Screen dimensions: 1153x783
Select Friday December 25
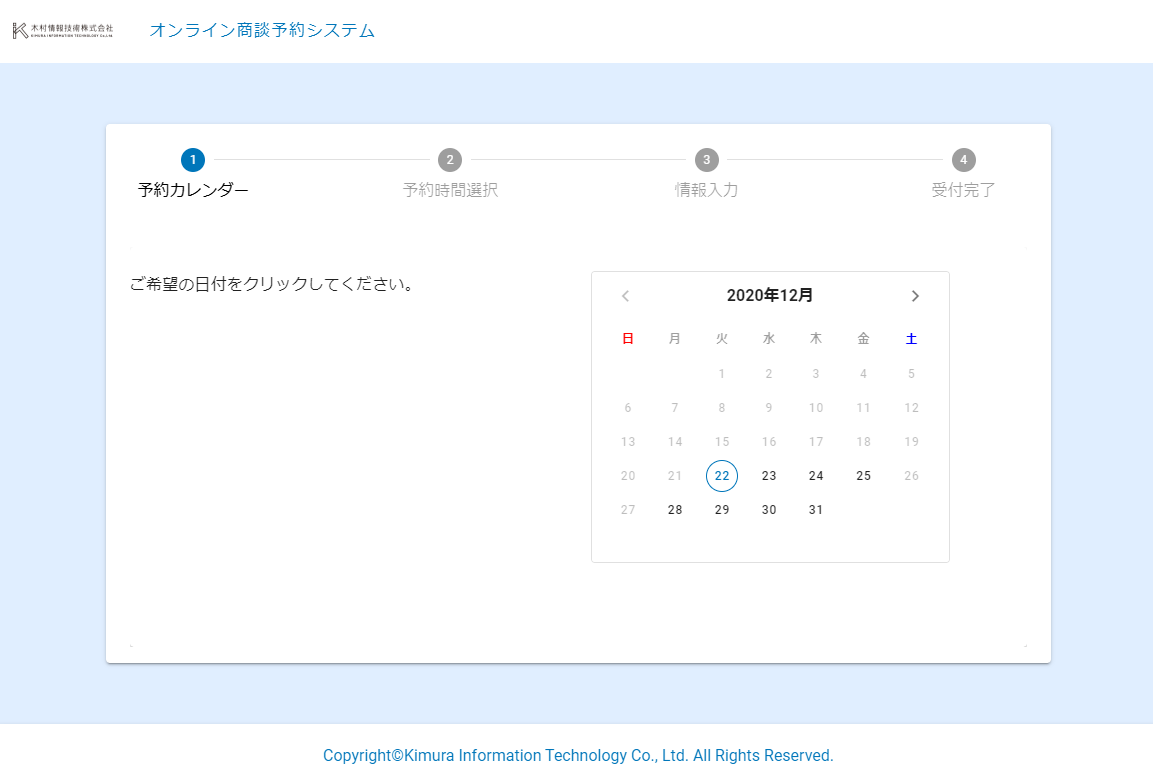(x=863, y=476)
